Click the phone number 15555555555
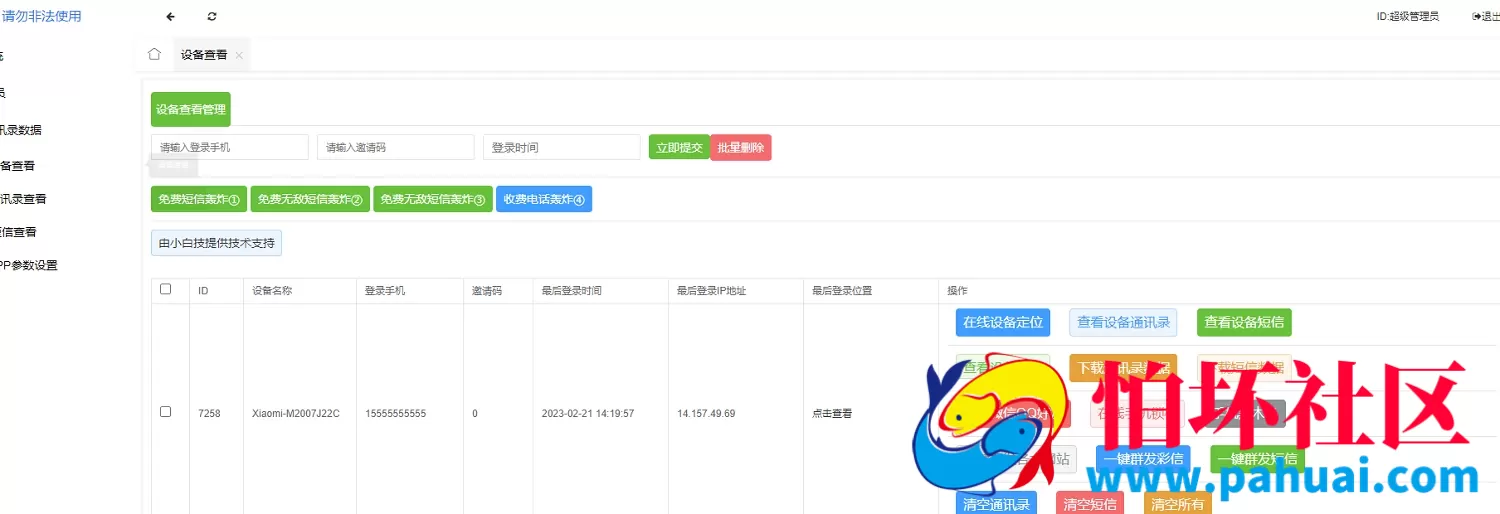This screenshot has height=514, width=1500. [x=395, y=413]
